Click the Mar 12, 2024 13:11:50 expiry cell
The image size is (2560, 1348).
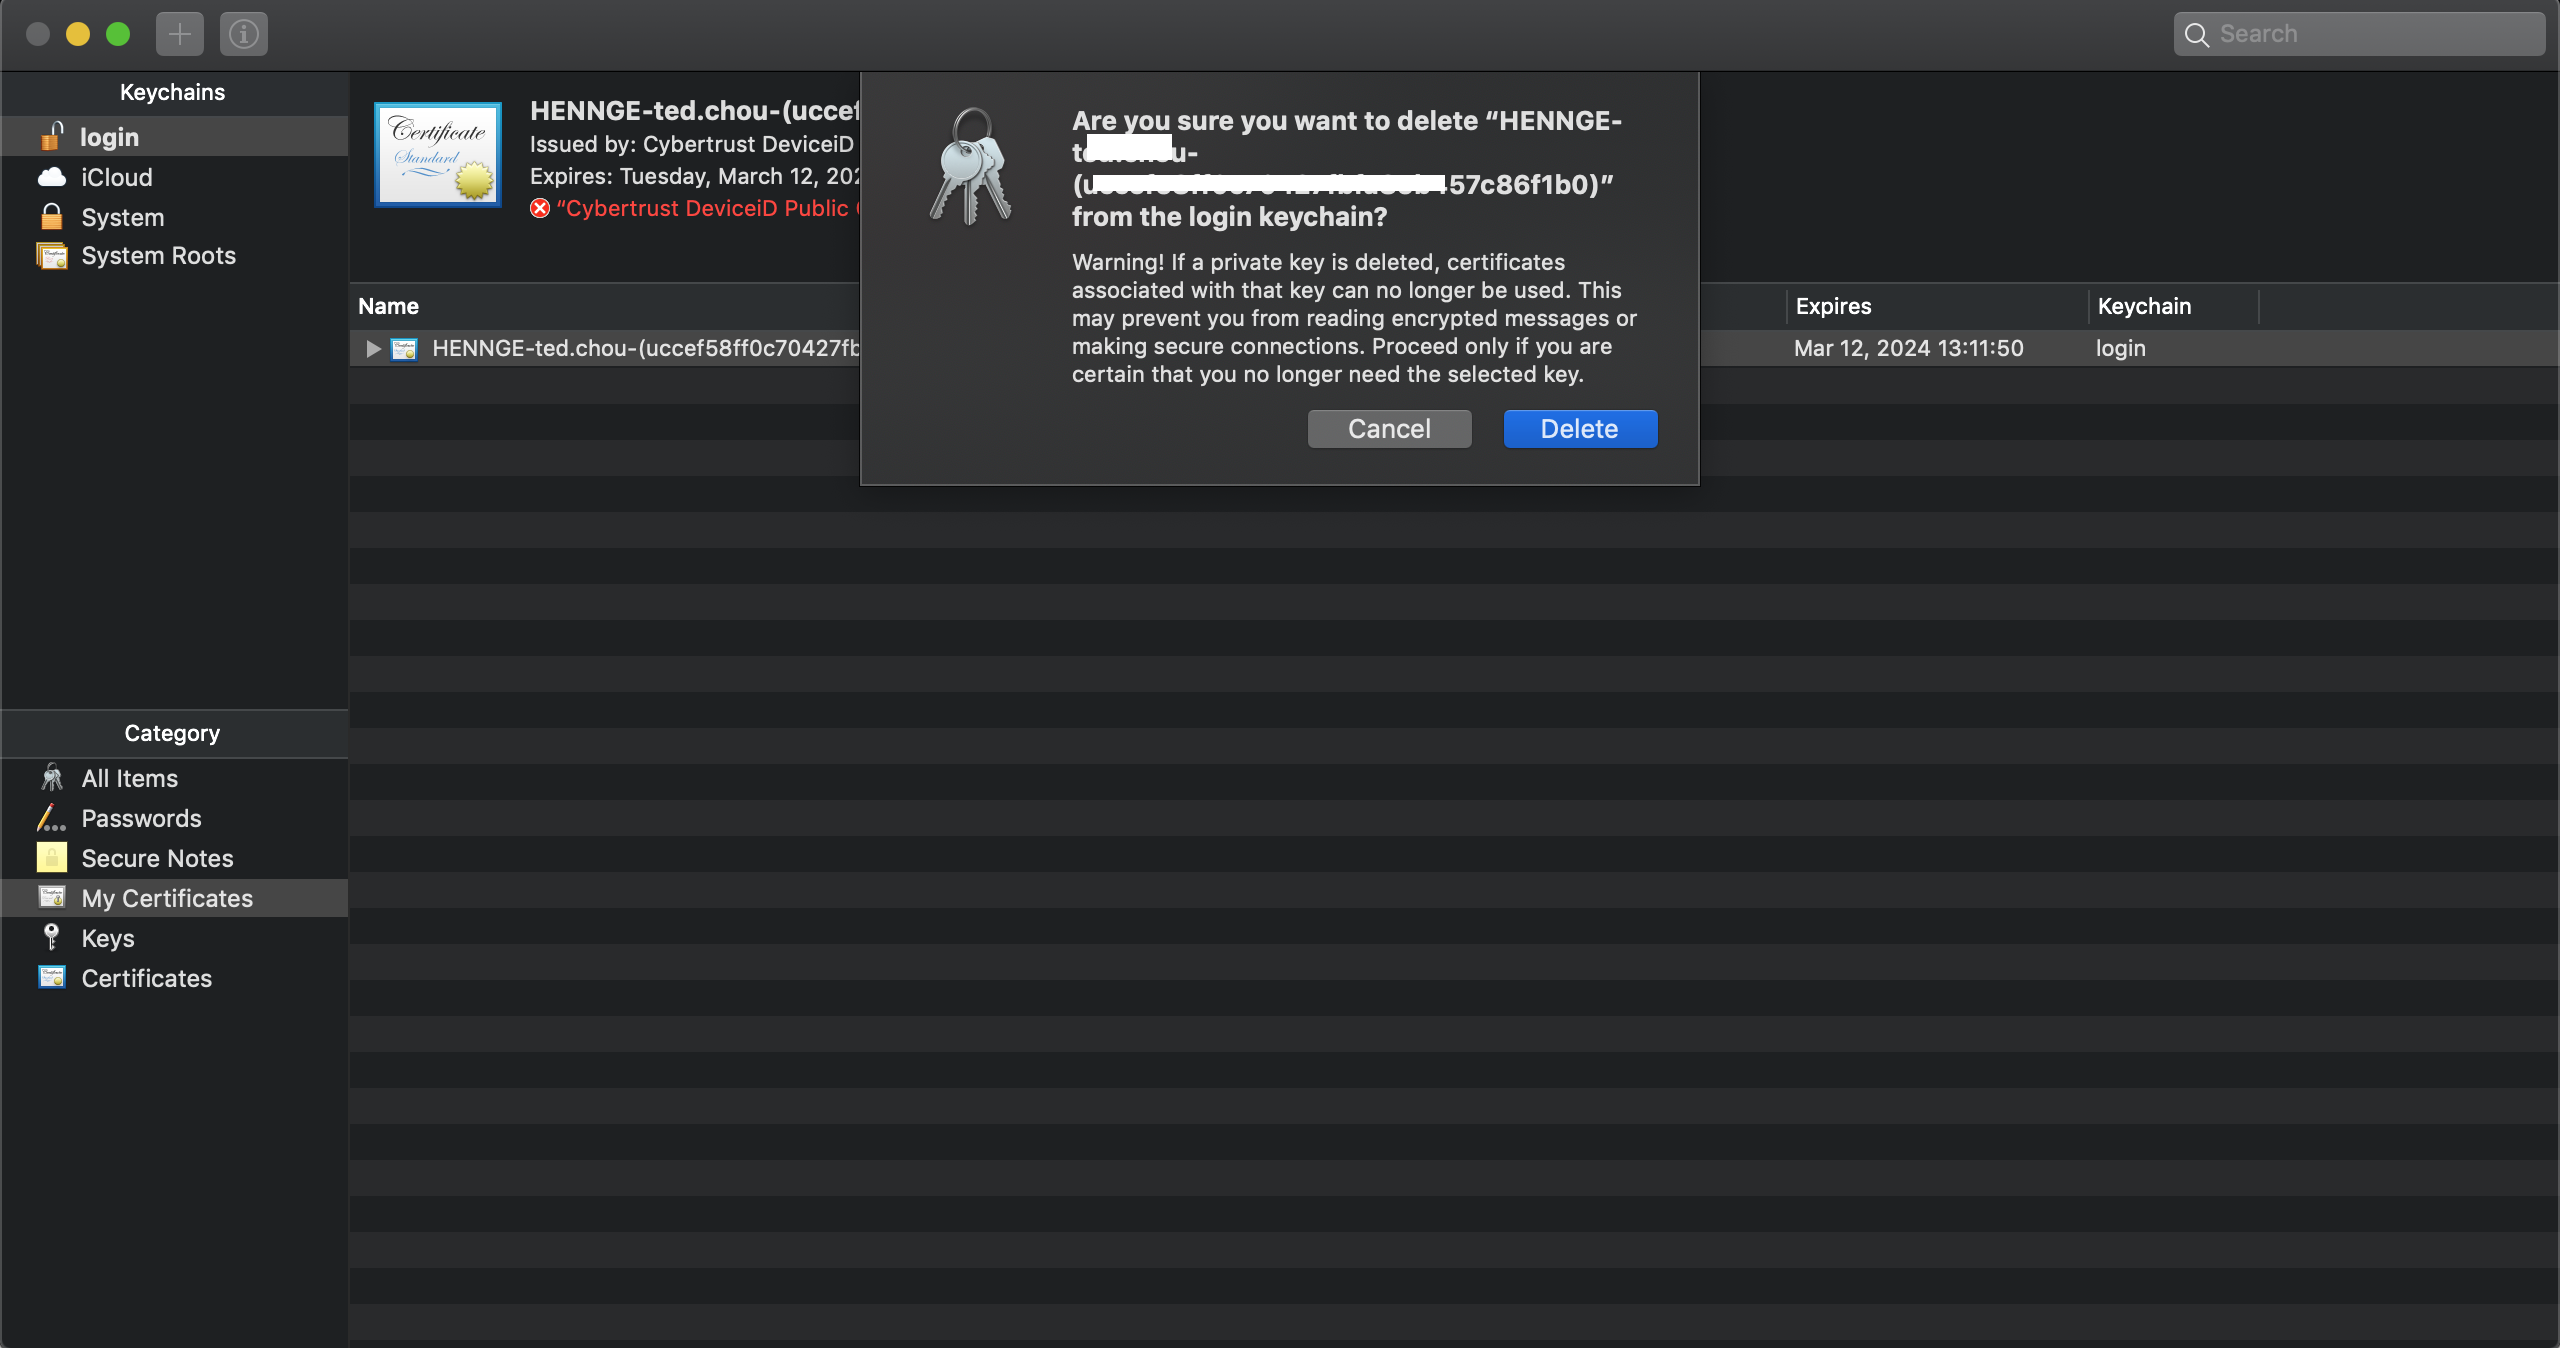[1908, 348]
